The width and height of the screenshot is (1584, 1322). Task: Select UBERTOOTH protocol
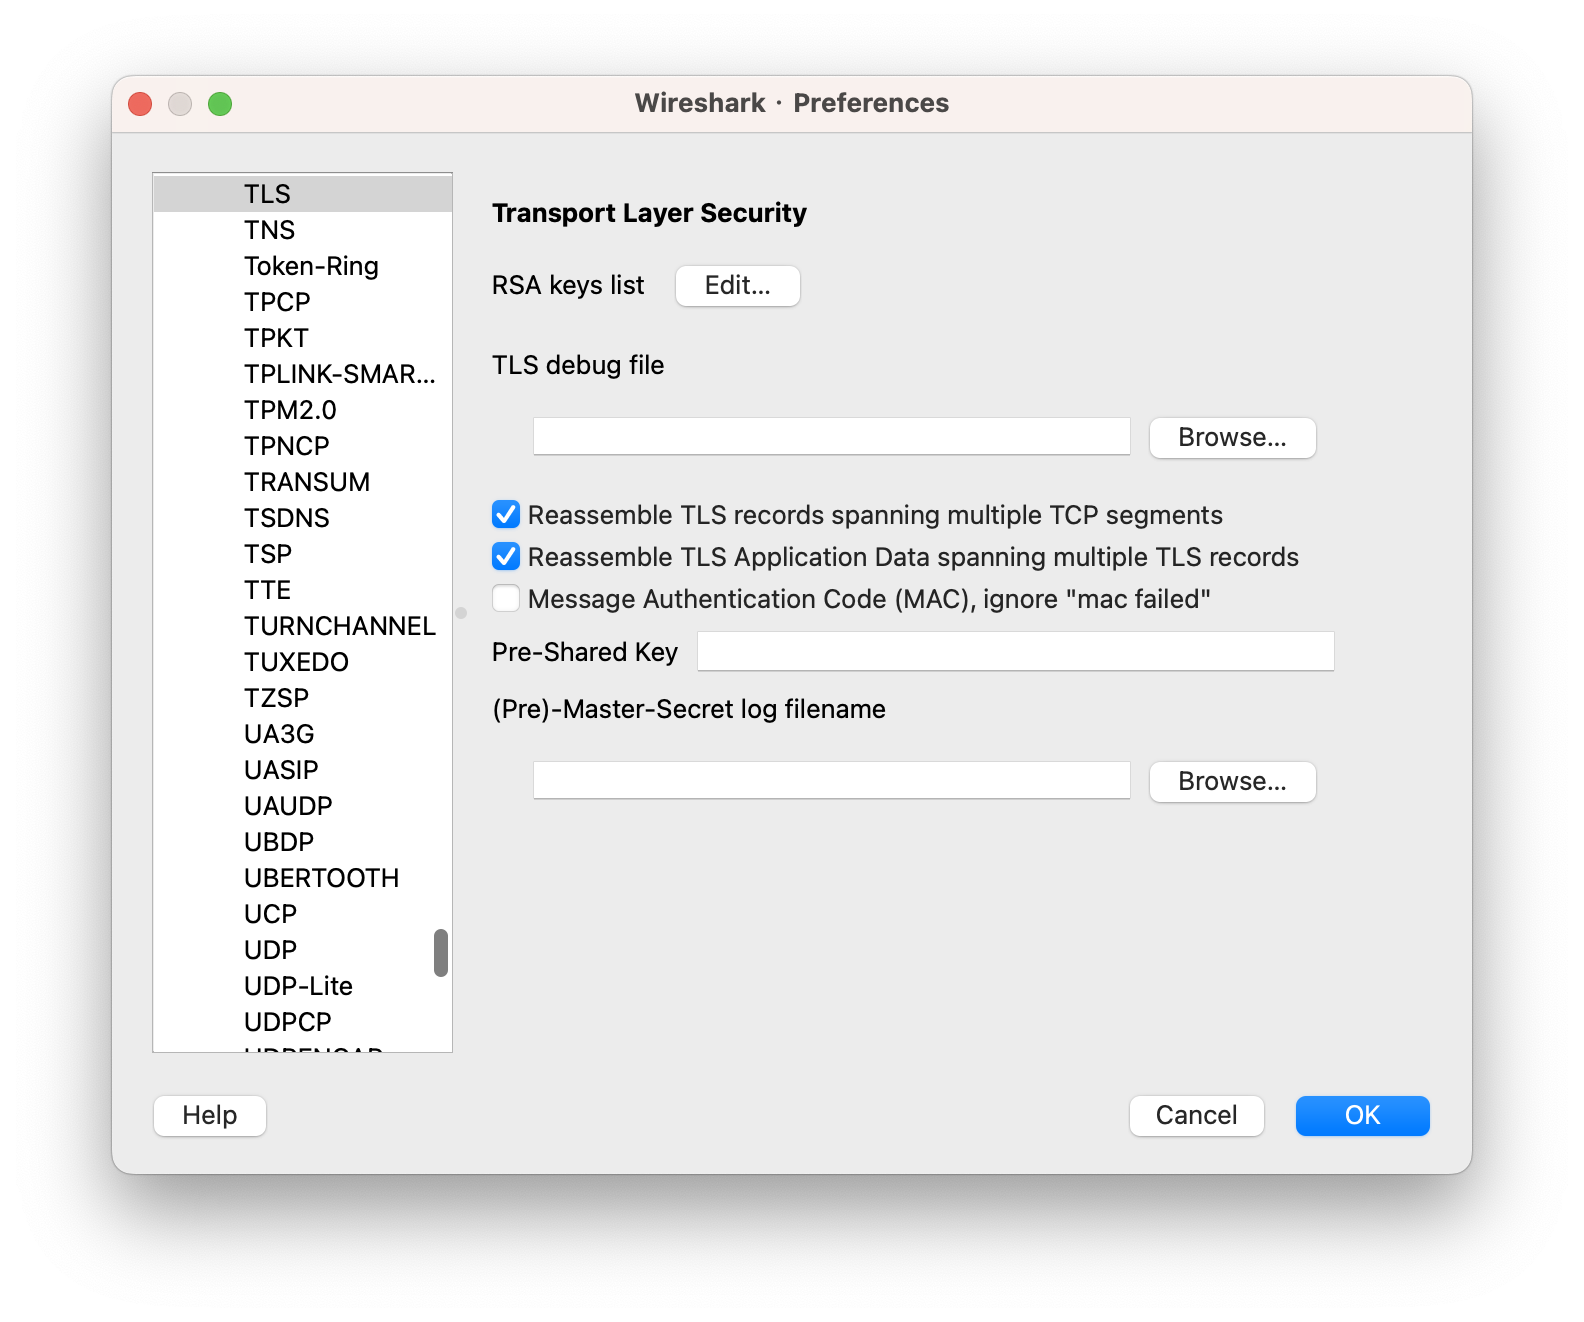(x=302, y=878)
